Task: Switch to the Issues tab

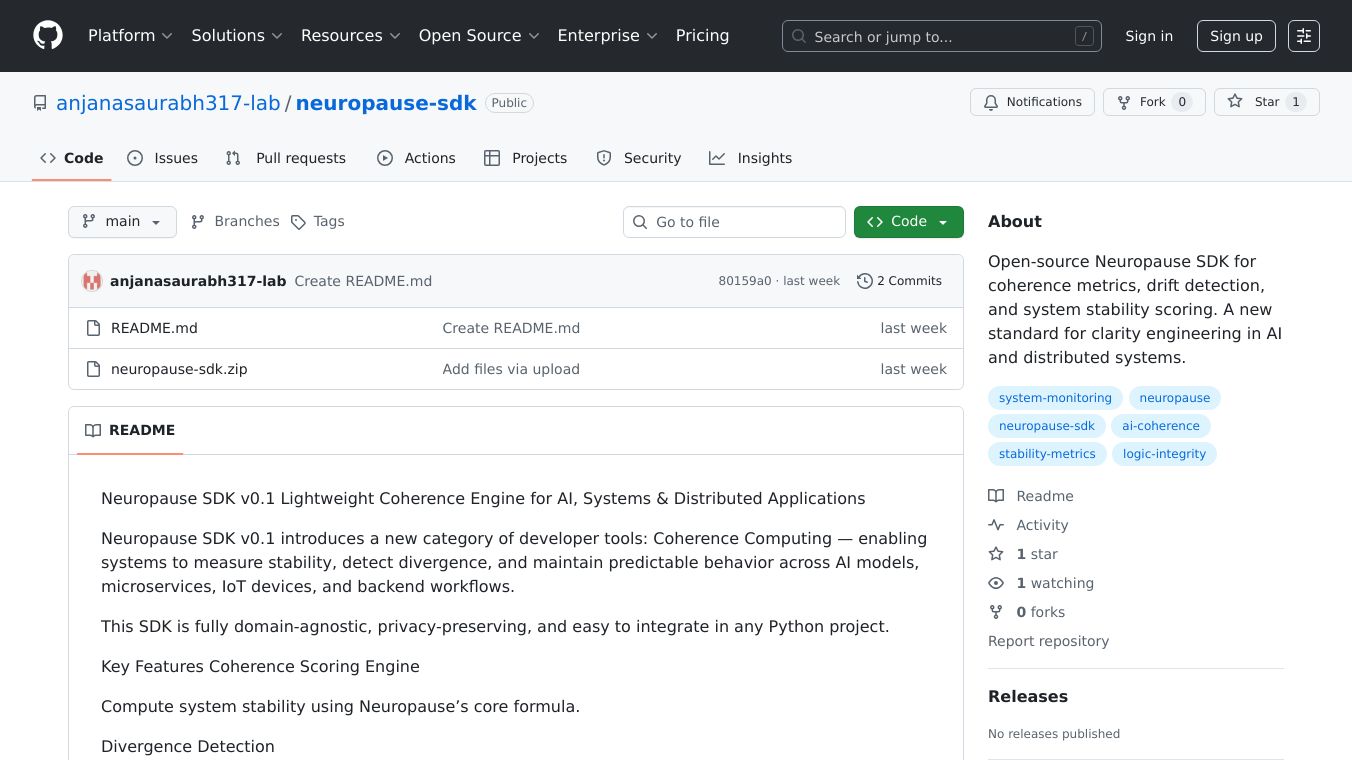Action: (163, 158)
